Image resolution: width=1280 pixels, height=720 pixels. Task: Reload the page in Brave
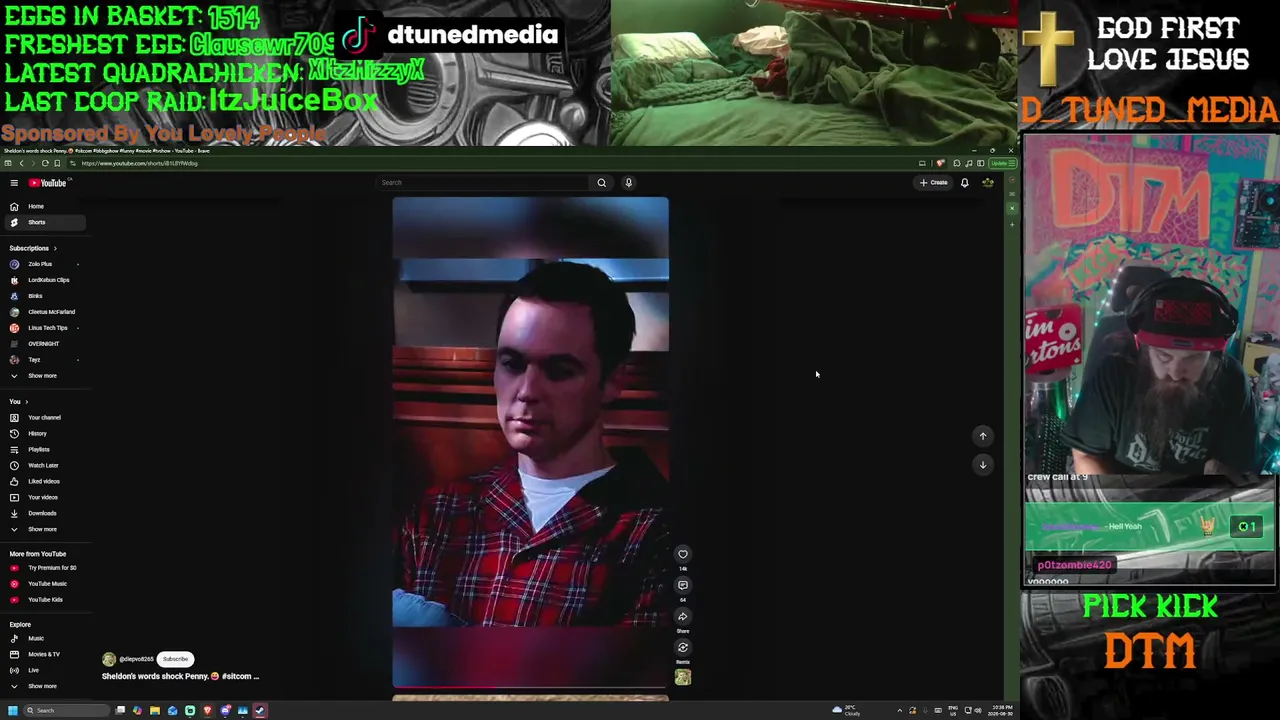[45, 163]
